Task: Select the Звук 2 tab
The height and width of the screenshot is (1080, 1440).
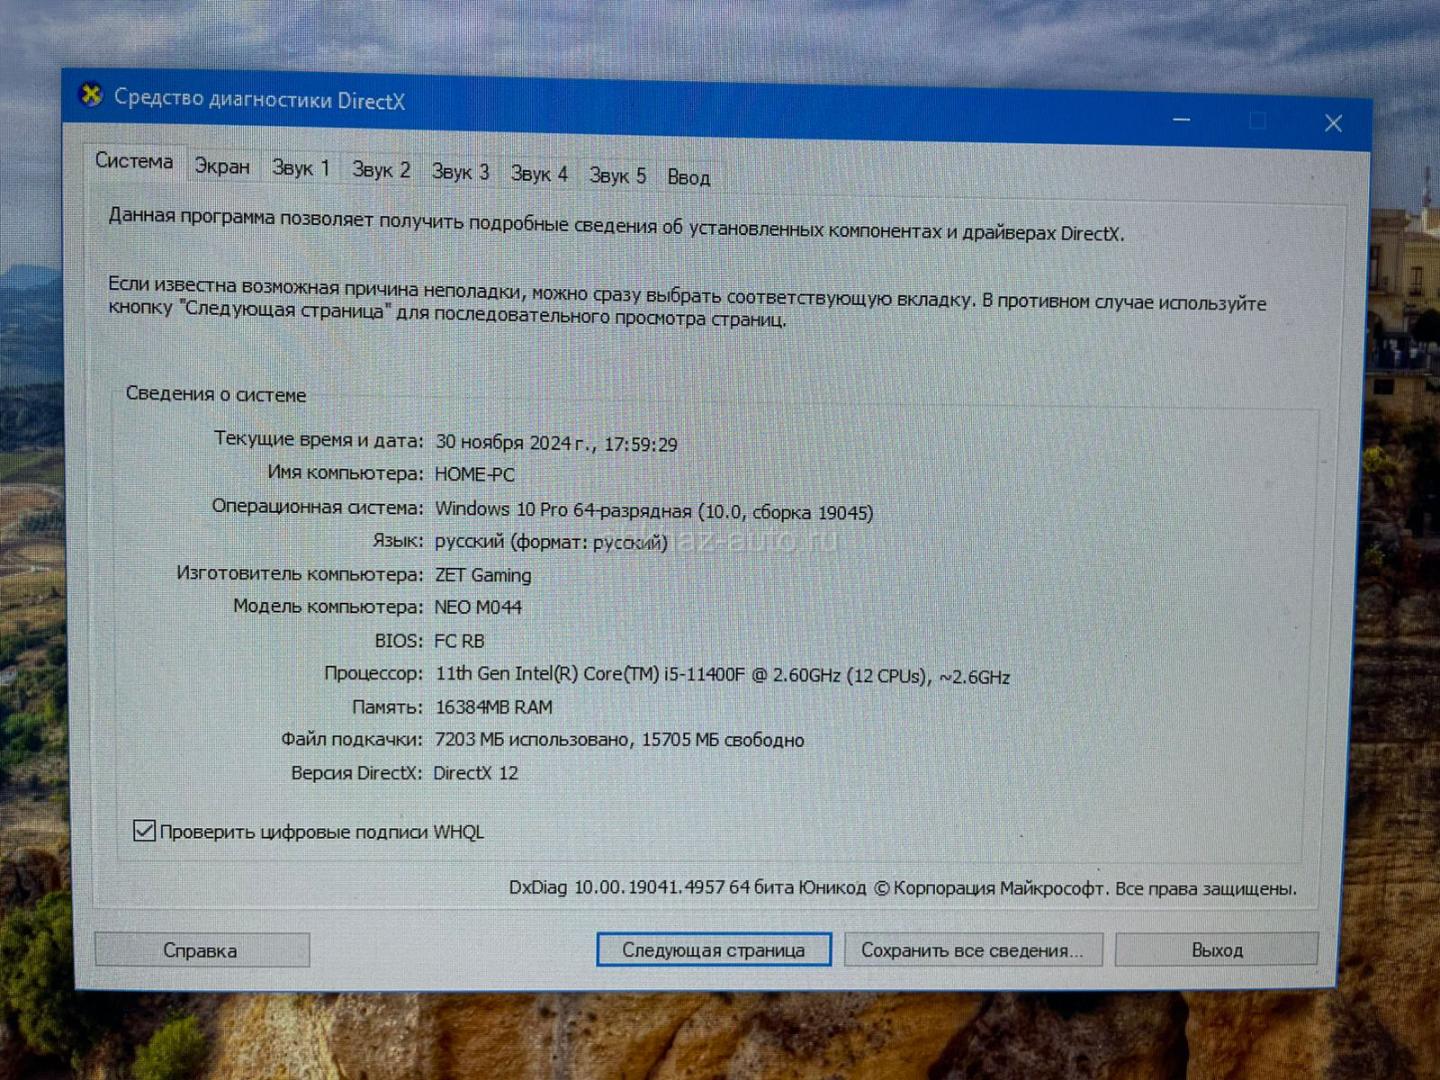Action: click(381, 170)
